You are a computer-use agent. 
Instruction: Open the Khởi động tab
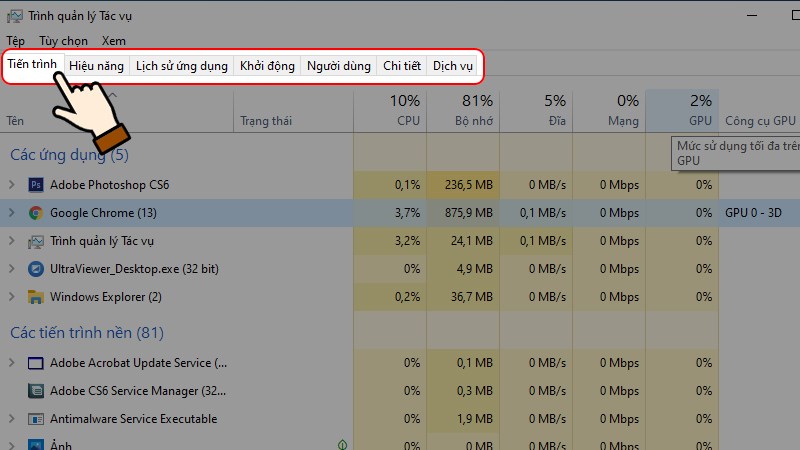tap(267, 66)
